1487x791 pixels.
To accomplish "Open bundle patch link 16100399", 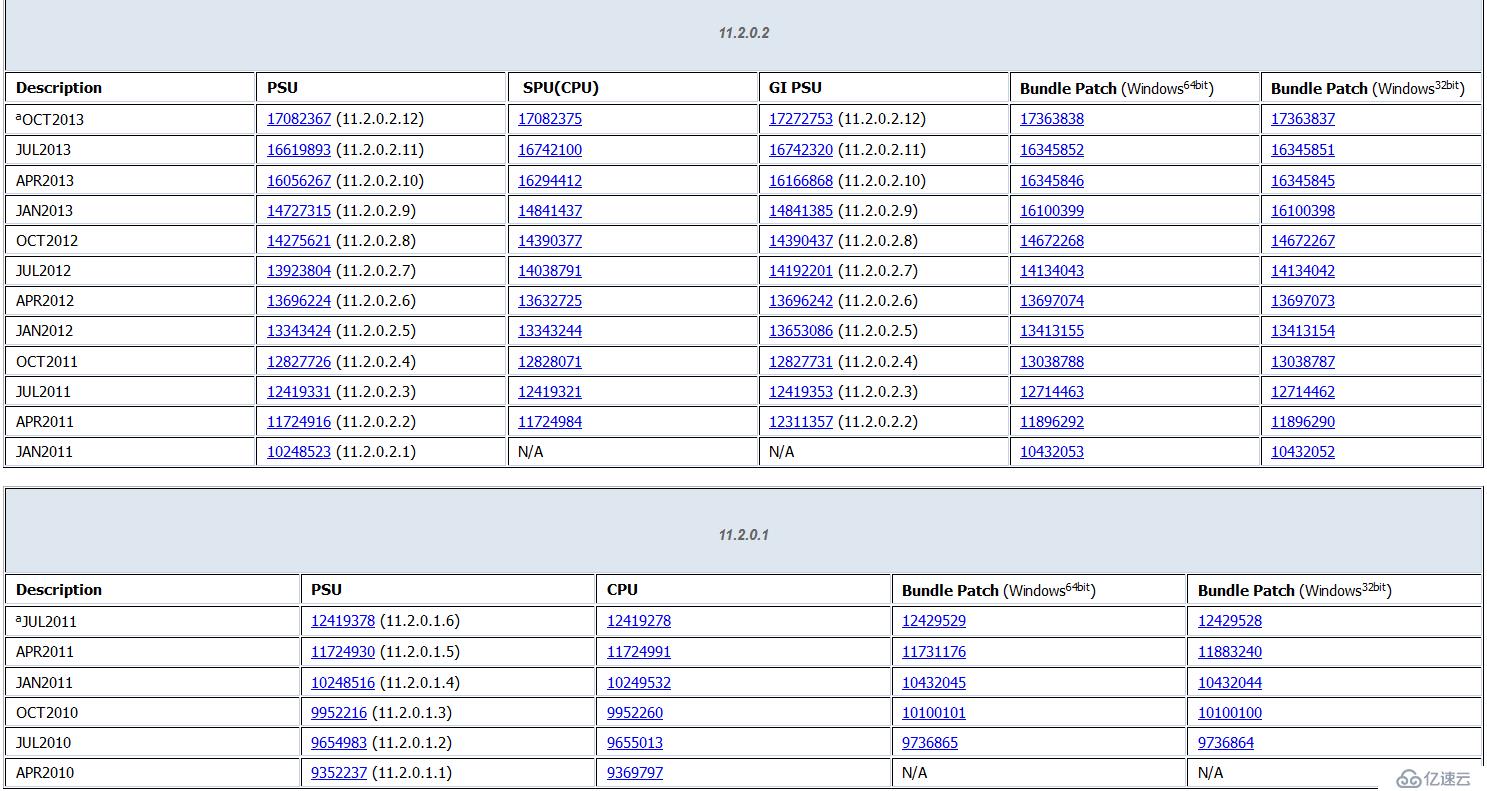I will click(x=1052, y=211).
